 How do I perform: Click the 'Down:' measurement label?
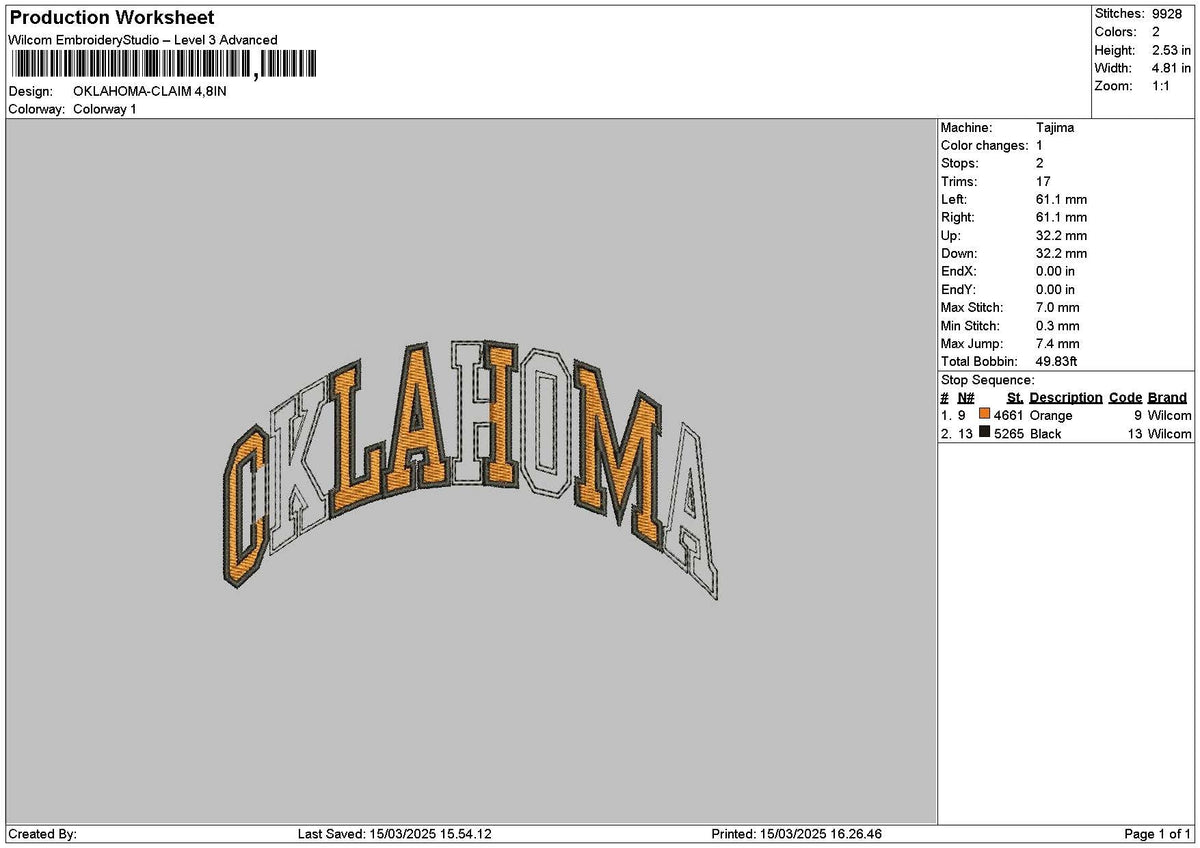[960, 254]
